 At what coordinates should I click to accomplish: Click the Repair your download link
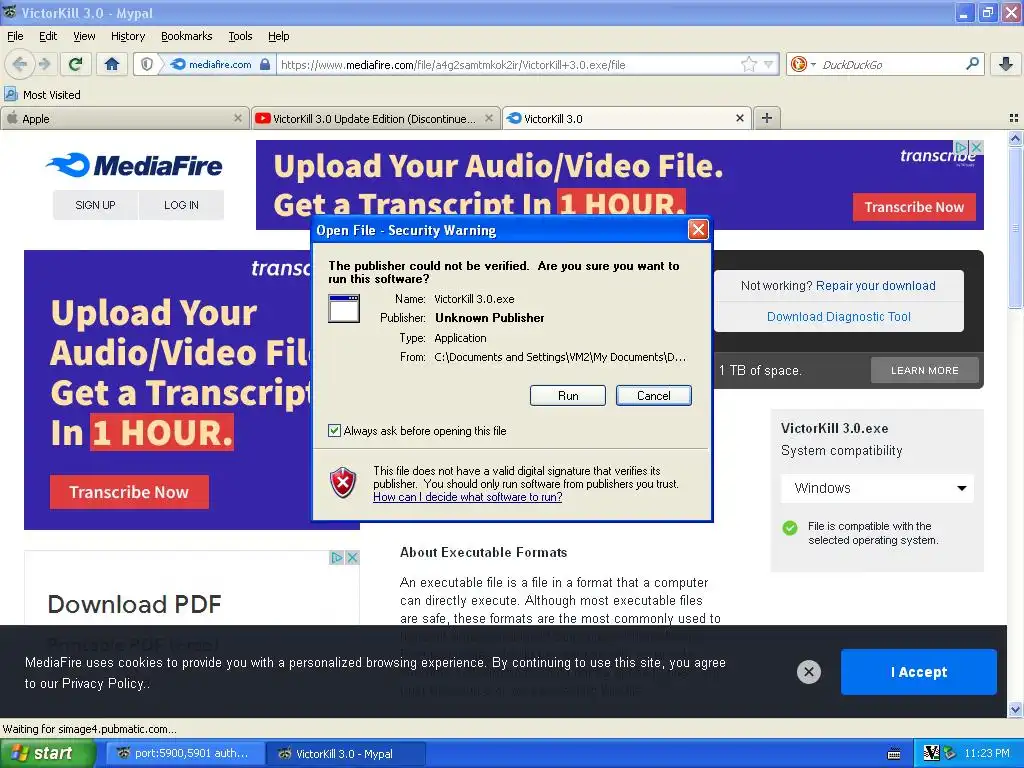click(875, 285)
